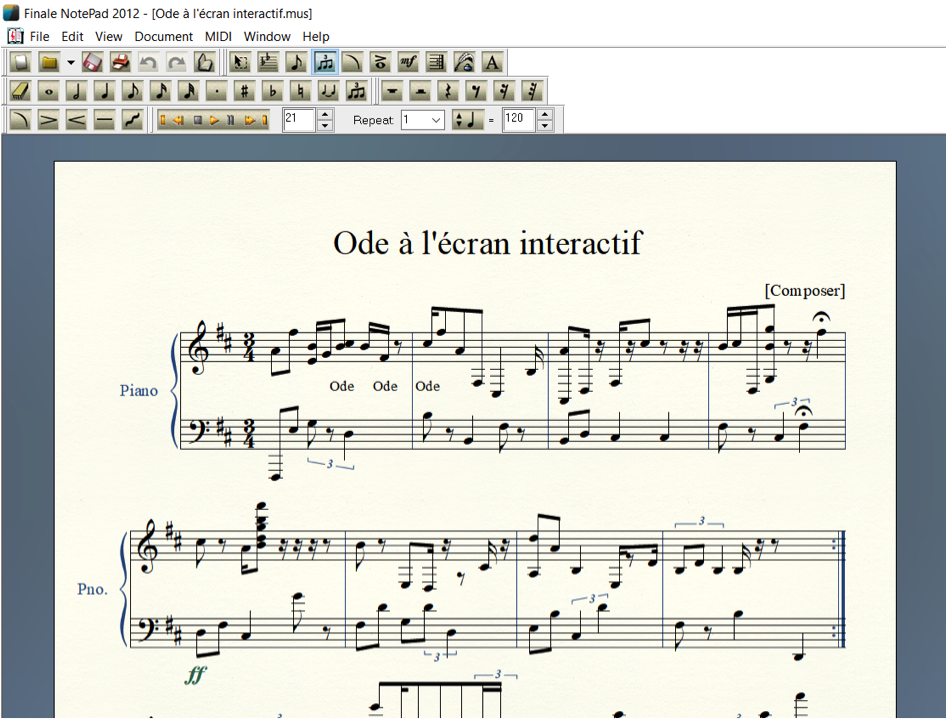Select the sharp accidental icon
This screenshot has width=947, height=719.
[244, 90]
